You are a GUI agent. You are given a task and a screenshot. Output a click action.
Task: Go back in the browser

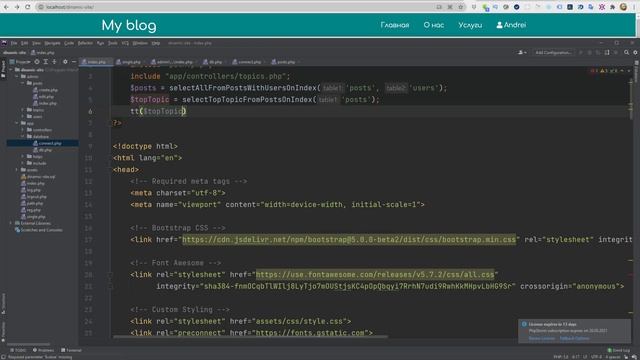[6, 7]
